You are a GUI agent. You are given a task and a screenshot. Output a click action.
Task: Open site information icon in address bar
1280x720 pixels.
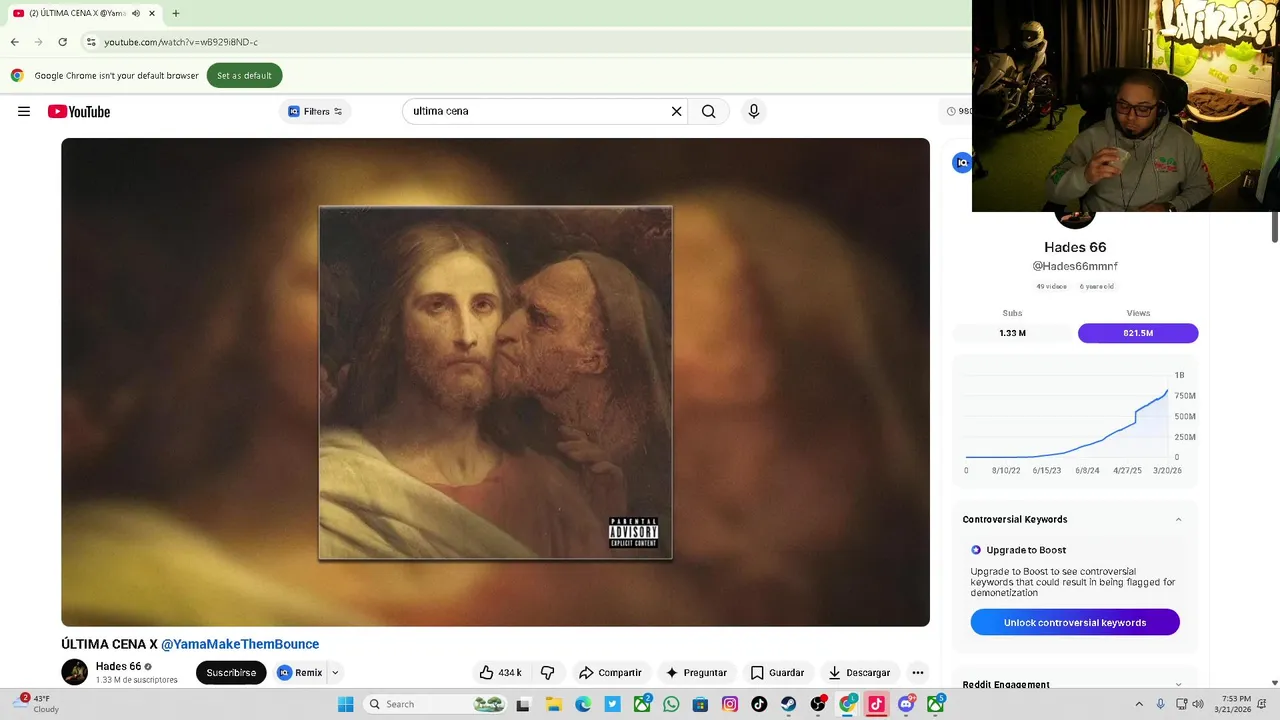pyautogui.click(x=90, y=42)
